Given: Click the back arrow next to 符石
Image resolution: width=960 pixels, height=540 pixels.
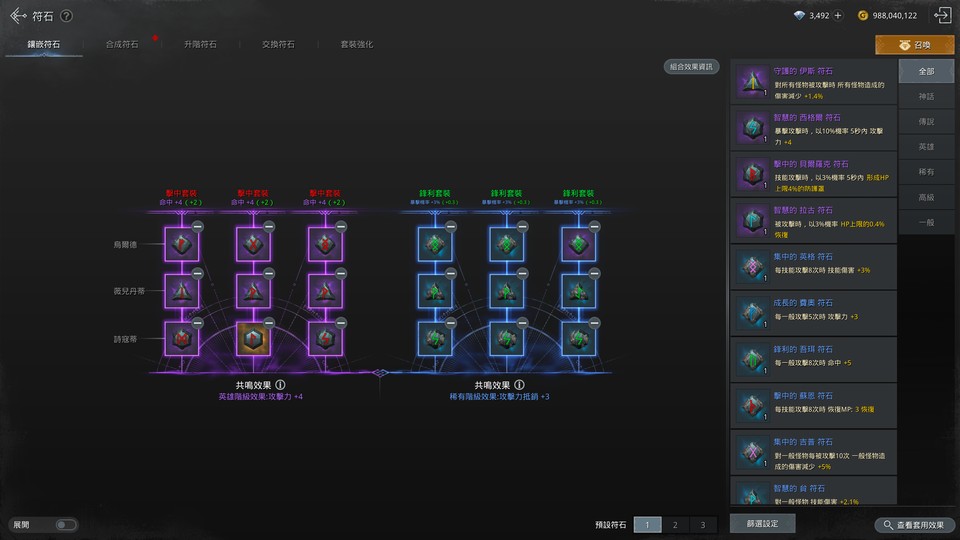Looking at the screenshot, I should click(17, 16).
